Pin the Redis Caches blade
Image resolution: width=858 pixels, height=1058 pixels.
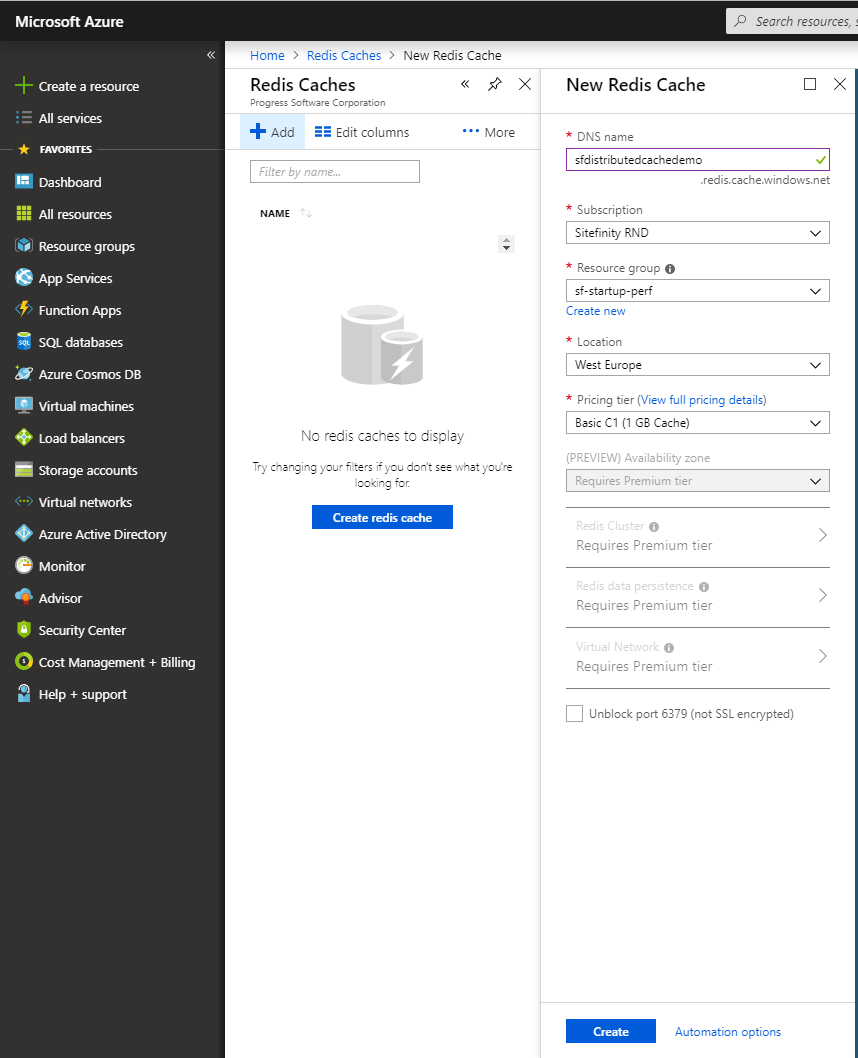[x=494, y=84]
